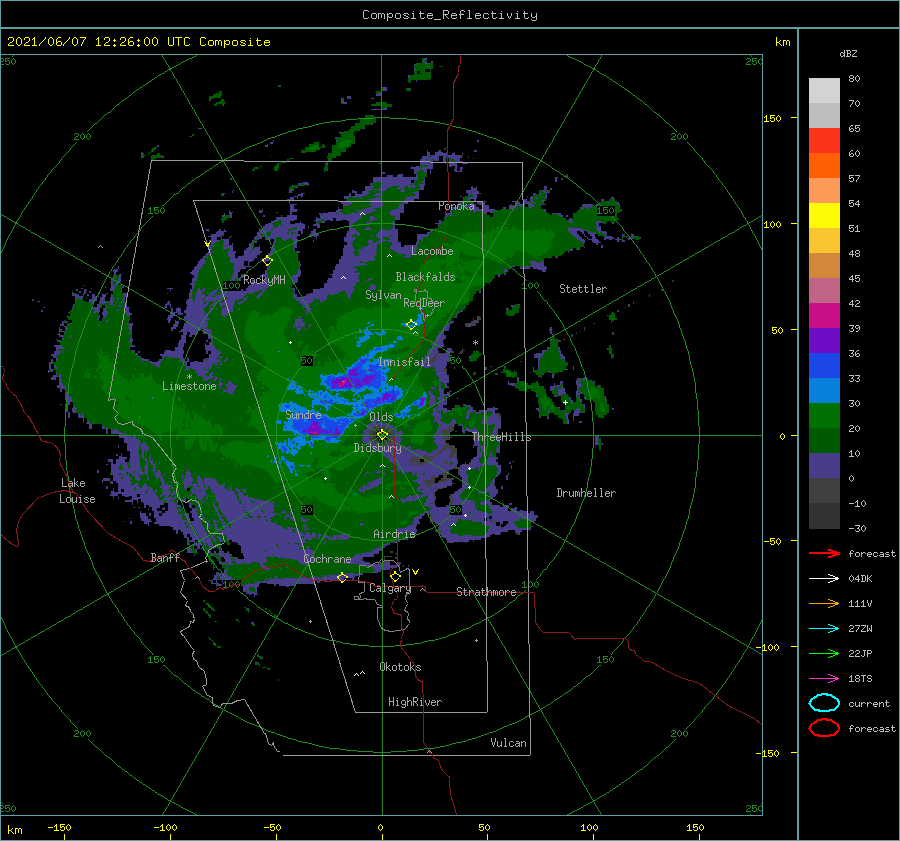Click the radar-center diamond above Didsbury
This screenshot has height=841, width=900.
click(x=382, y=435)
